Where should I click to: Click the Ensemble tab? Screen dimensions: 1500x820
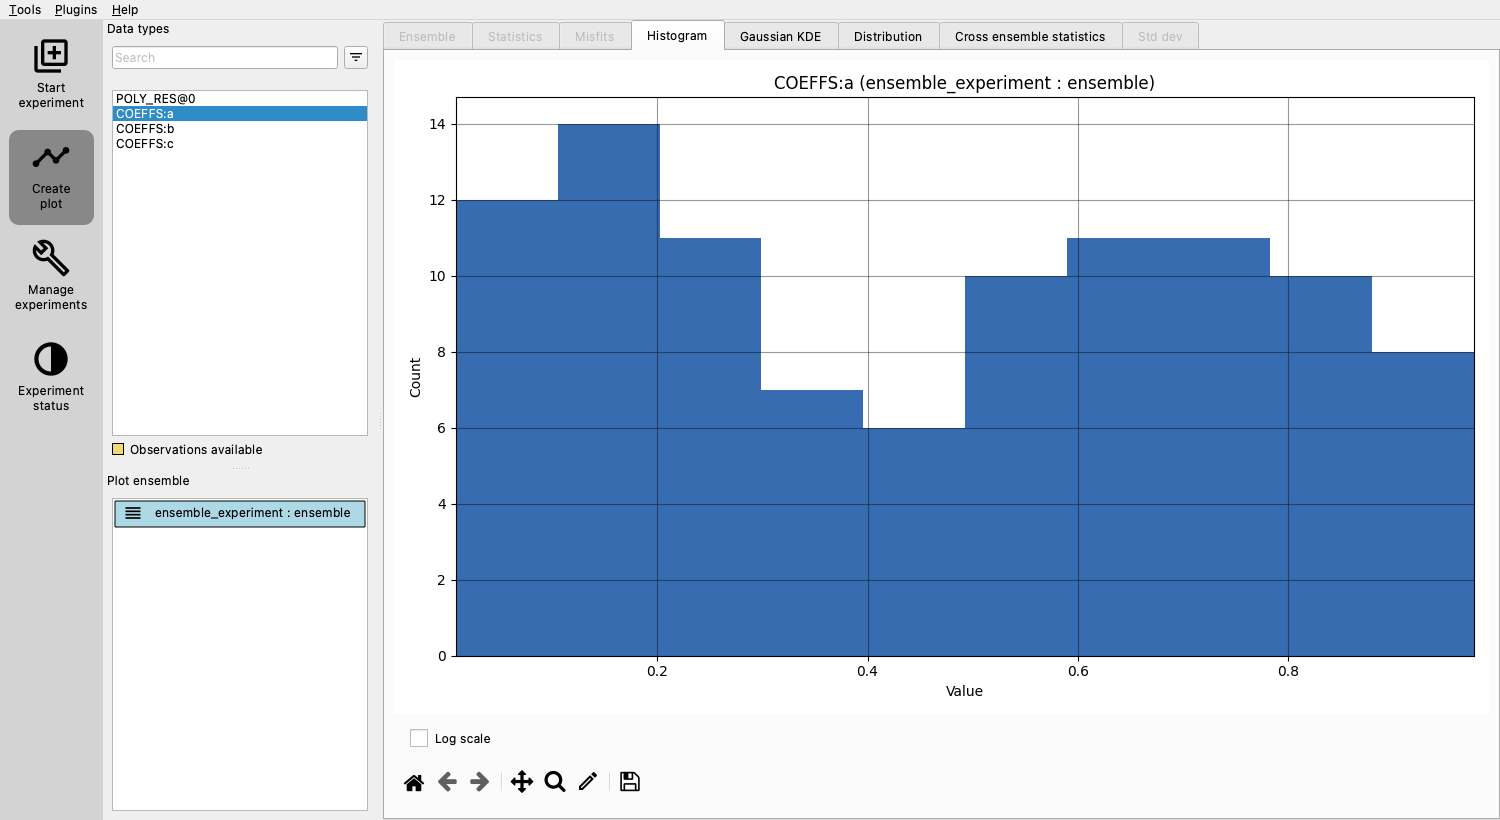pyautogui.click(x=427, y=36)
